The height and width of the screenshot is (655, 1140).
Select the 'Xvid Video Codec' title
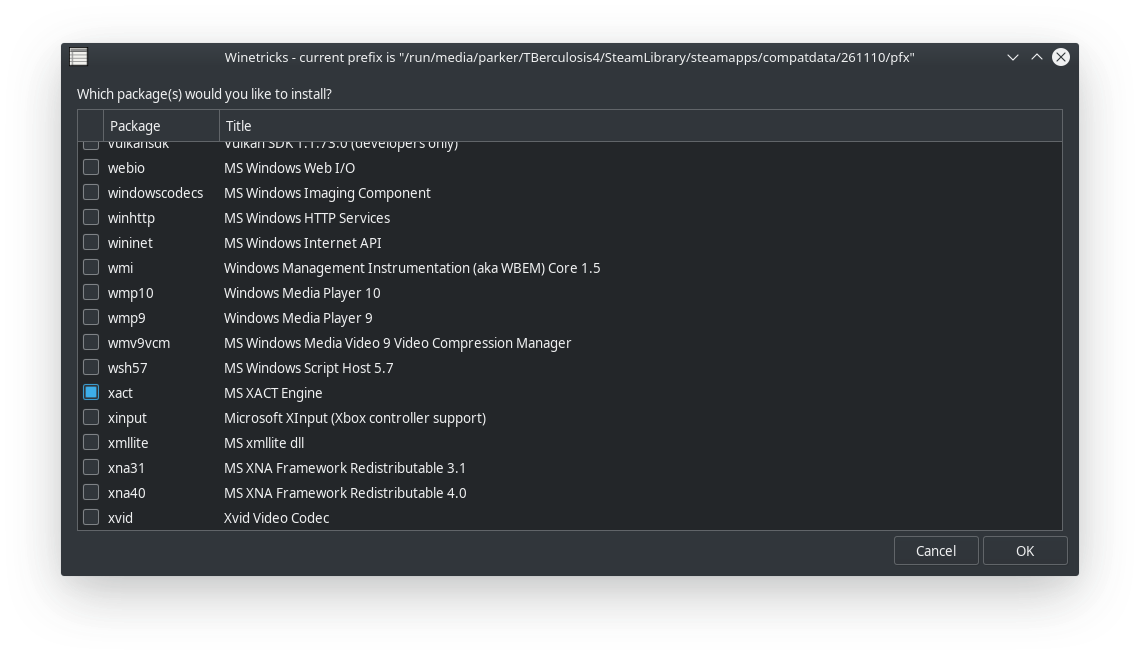pyautogui.click(x=276, y=518)
